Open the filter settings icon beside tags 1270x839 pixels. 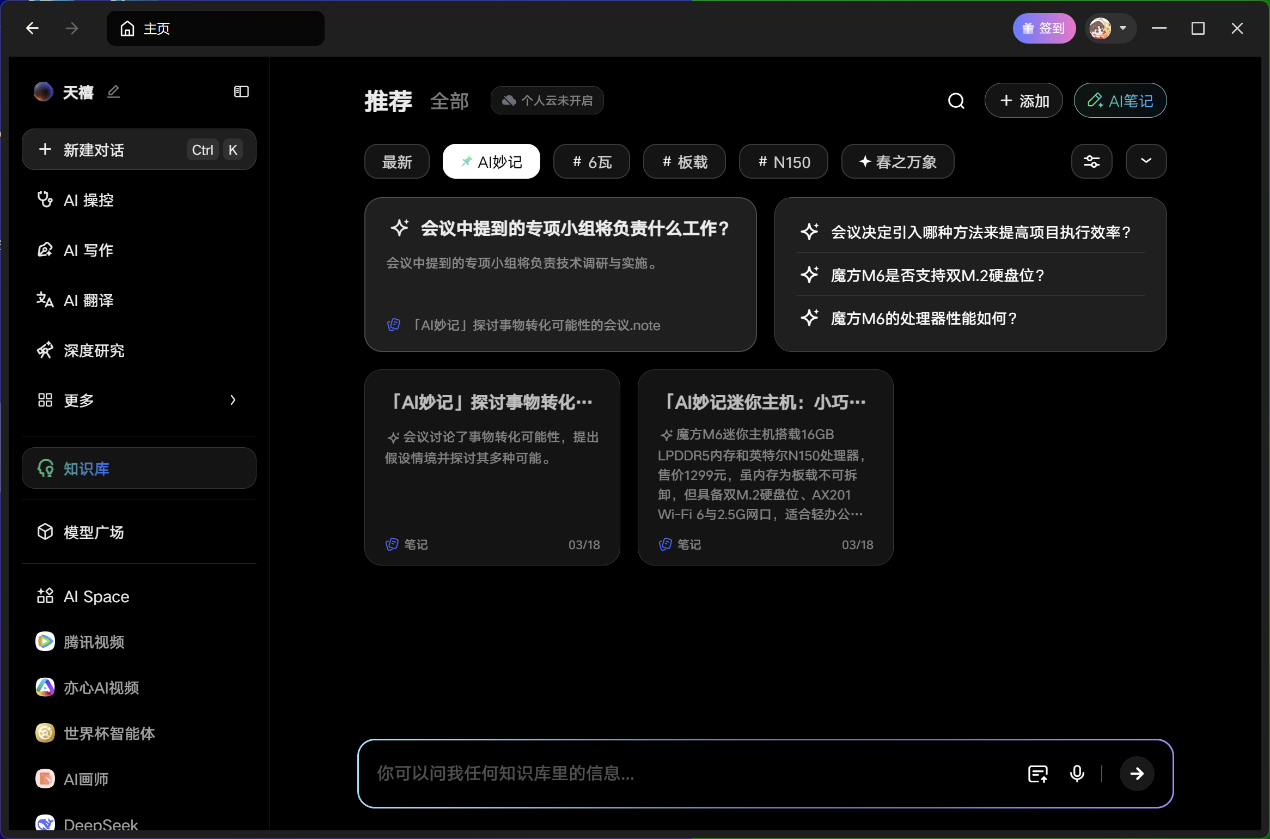tap(1091, 161)
